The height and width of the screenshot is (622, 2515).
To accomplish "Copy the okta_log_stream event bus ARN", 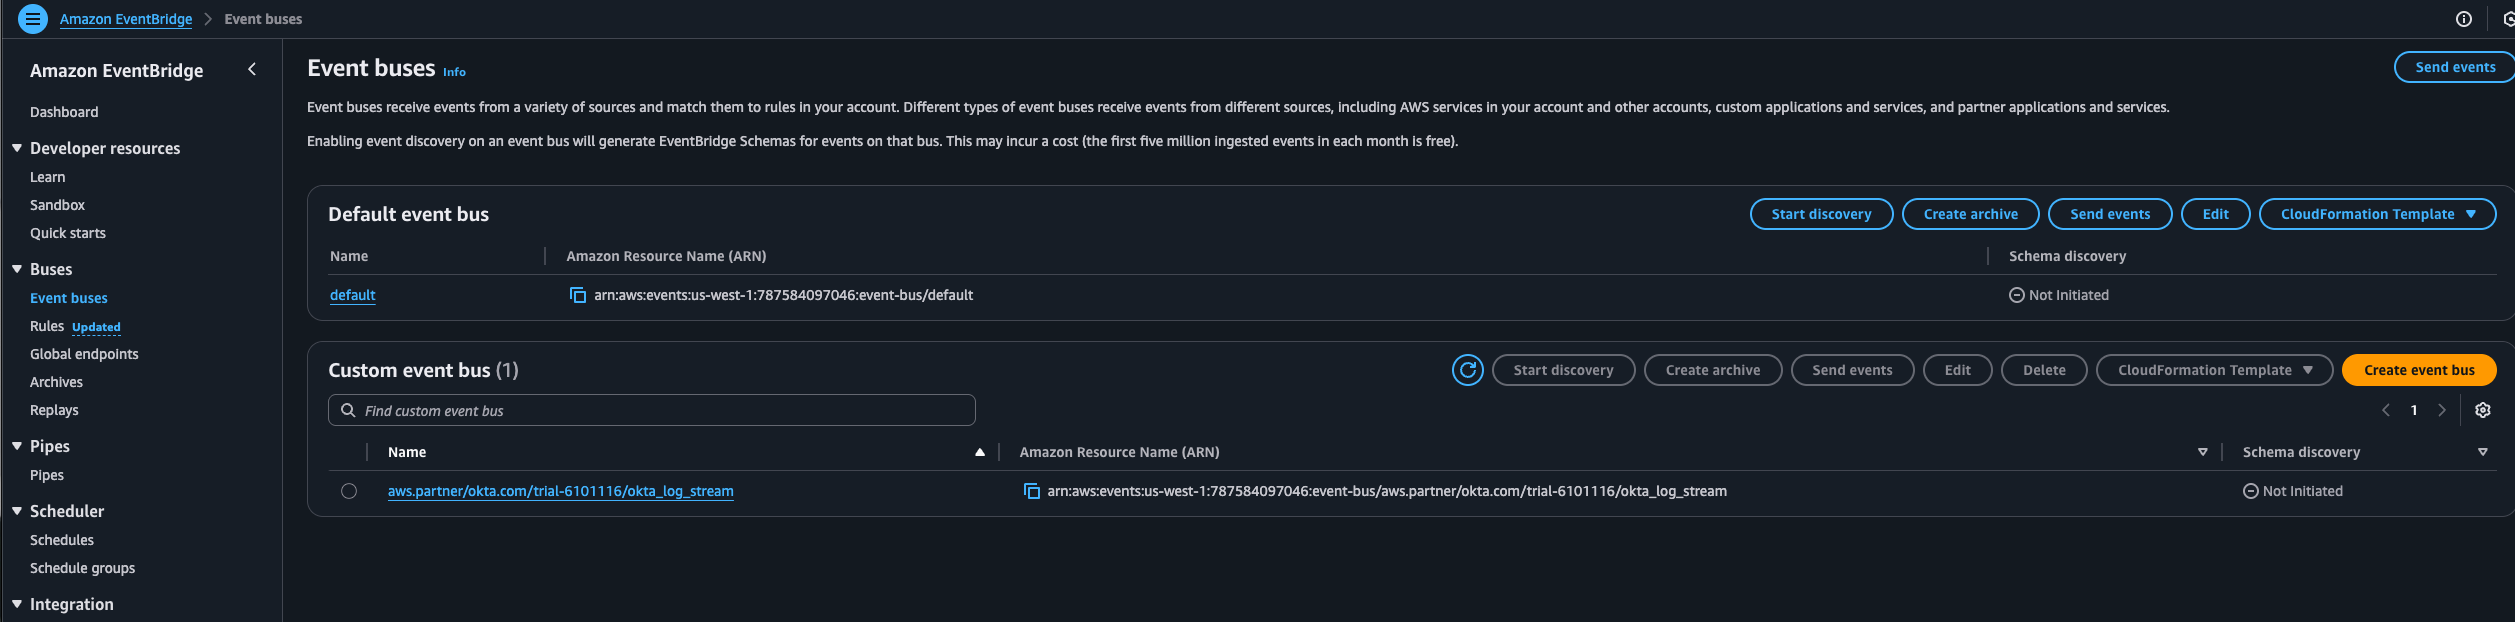I will pos(1031,491).
